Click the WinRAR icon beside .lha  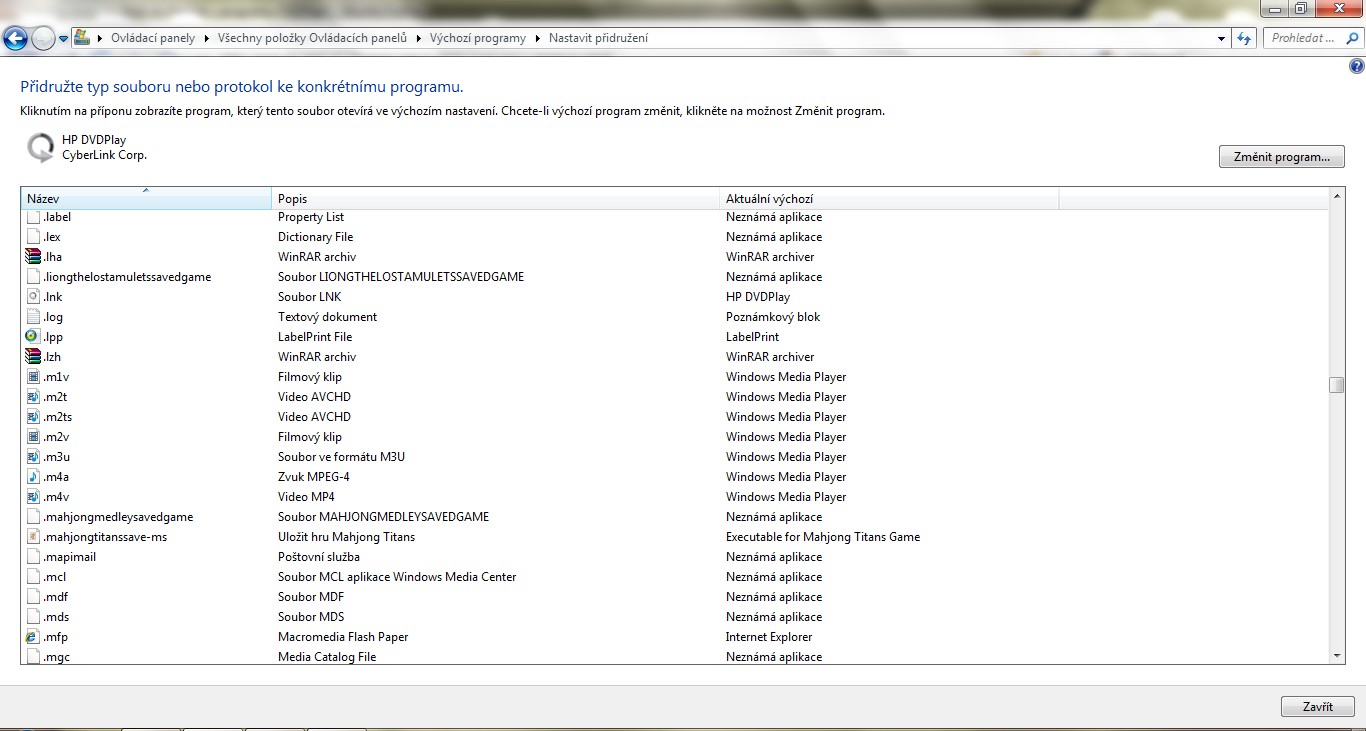(32, 257)
